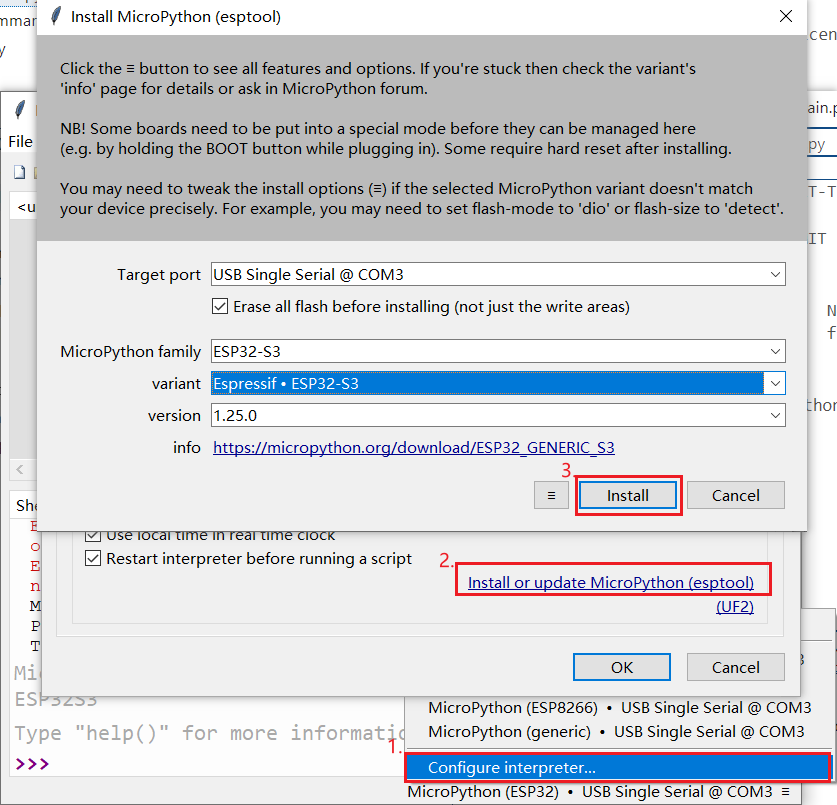Click OK in the interpreter options dialog
The width and height of the screenshot is (837, 805).
point(622,667)
